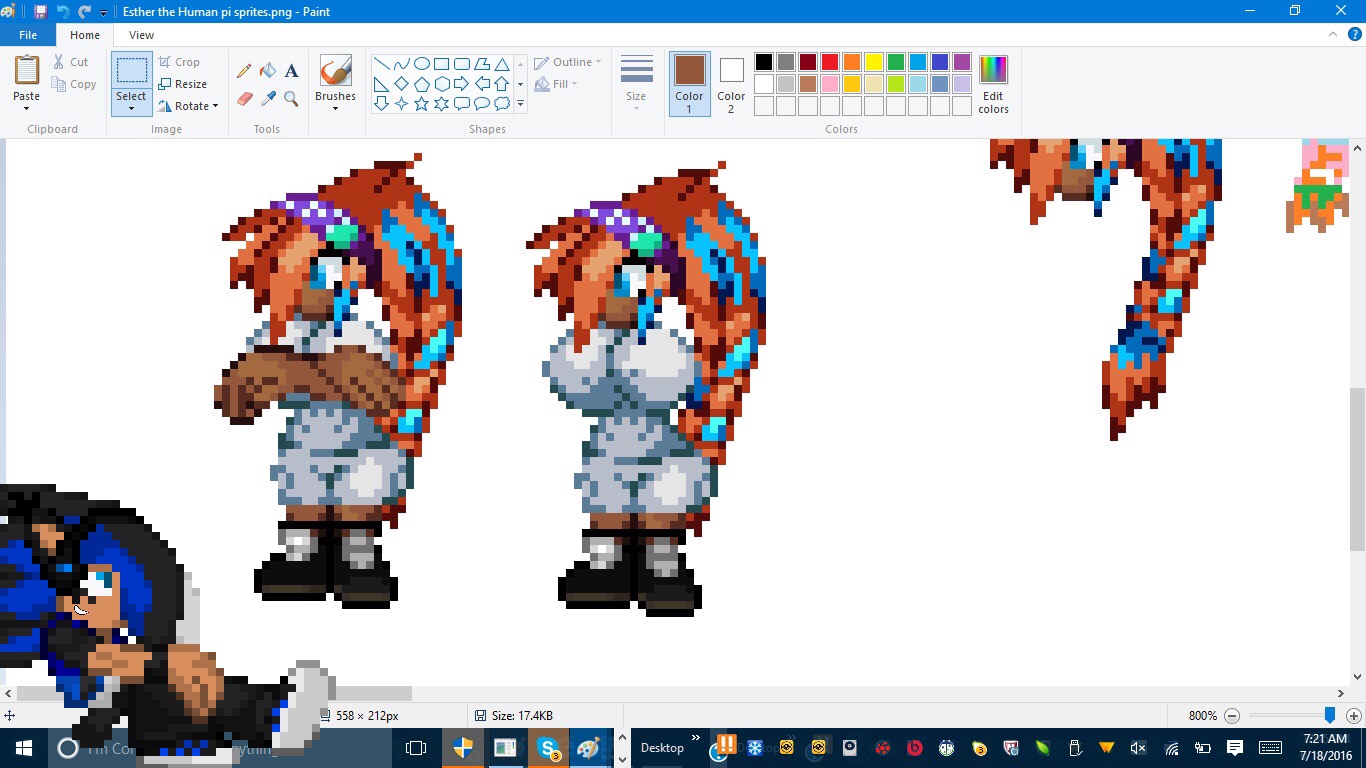Viewport: 1366px width, 768px height.
Task: Choose the Oval shape
Action: (421, 64)
